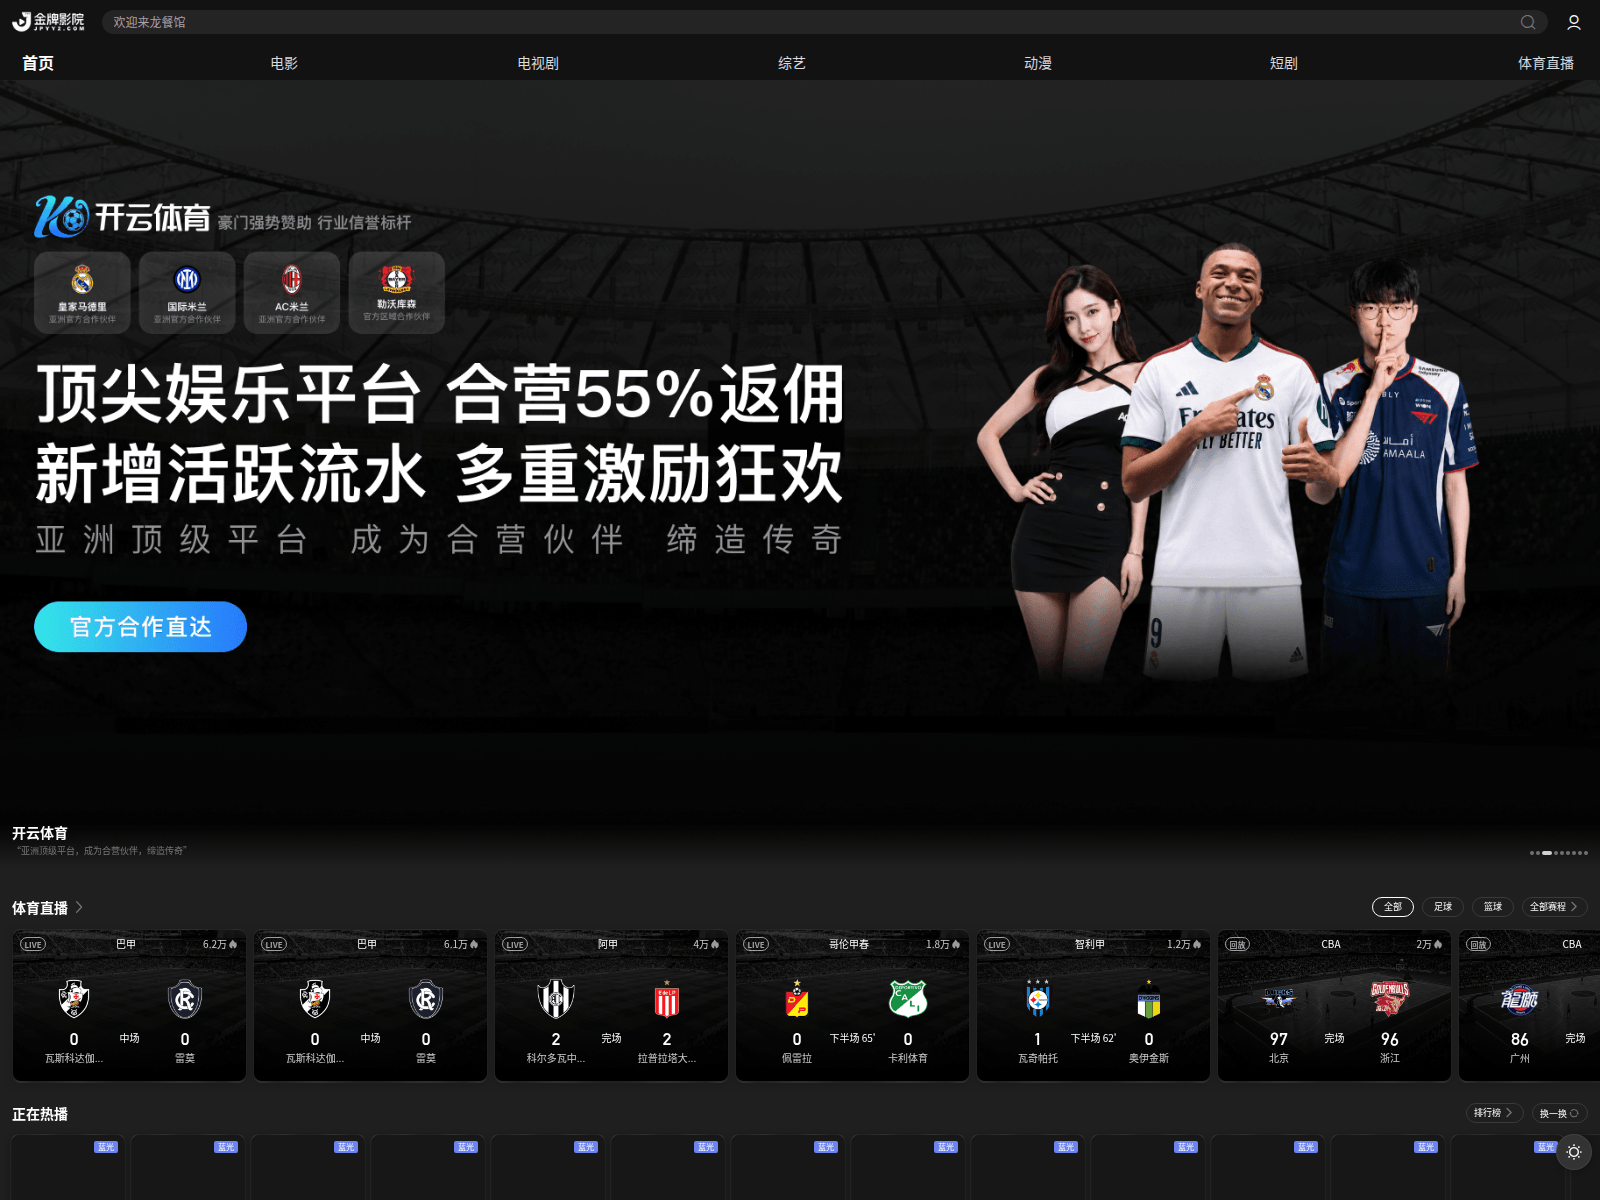Image resolution: width=1600 pixels, height=1200 pixels.
Task: Click the search magnifier icon
Action: 1528,22
